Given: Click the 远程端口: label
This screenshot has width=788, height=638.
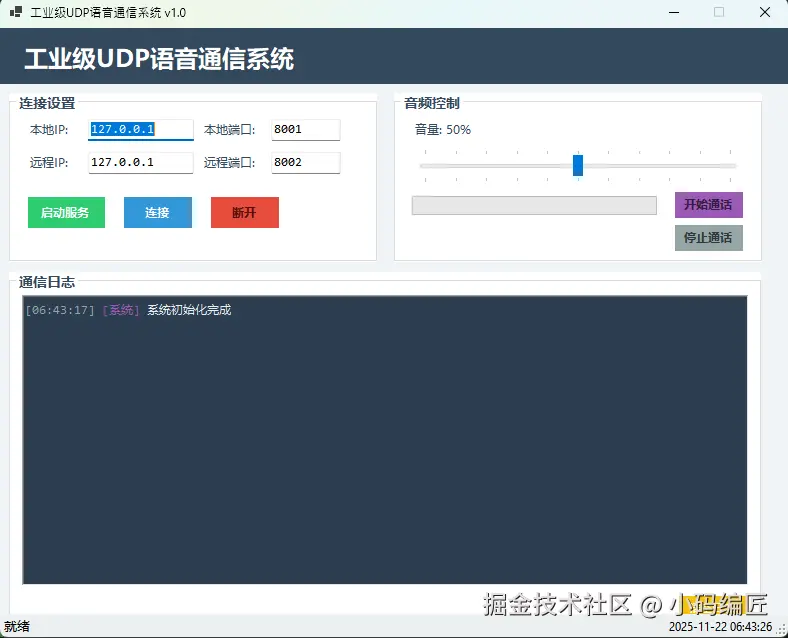Looking at the screenshot, I should tap(229, 163).
